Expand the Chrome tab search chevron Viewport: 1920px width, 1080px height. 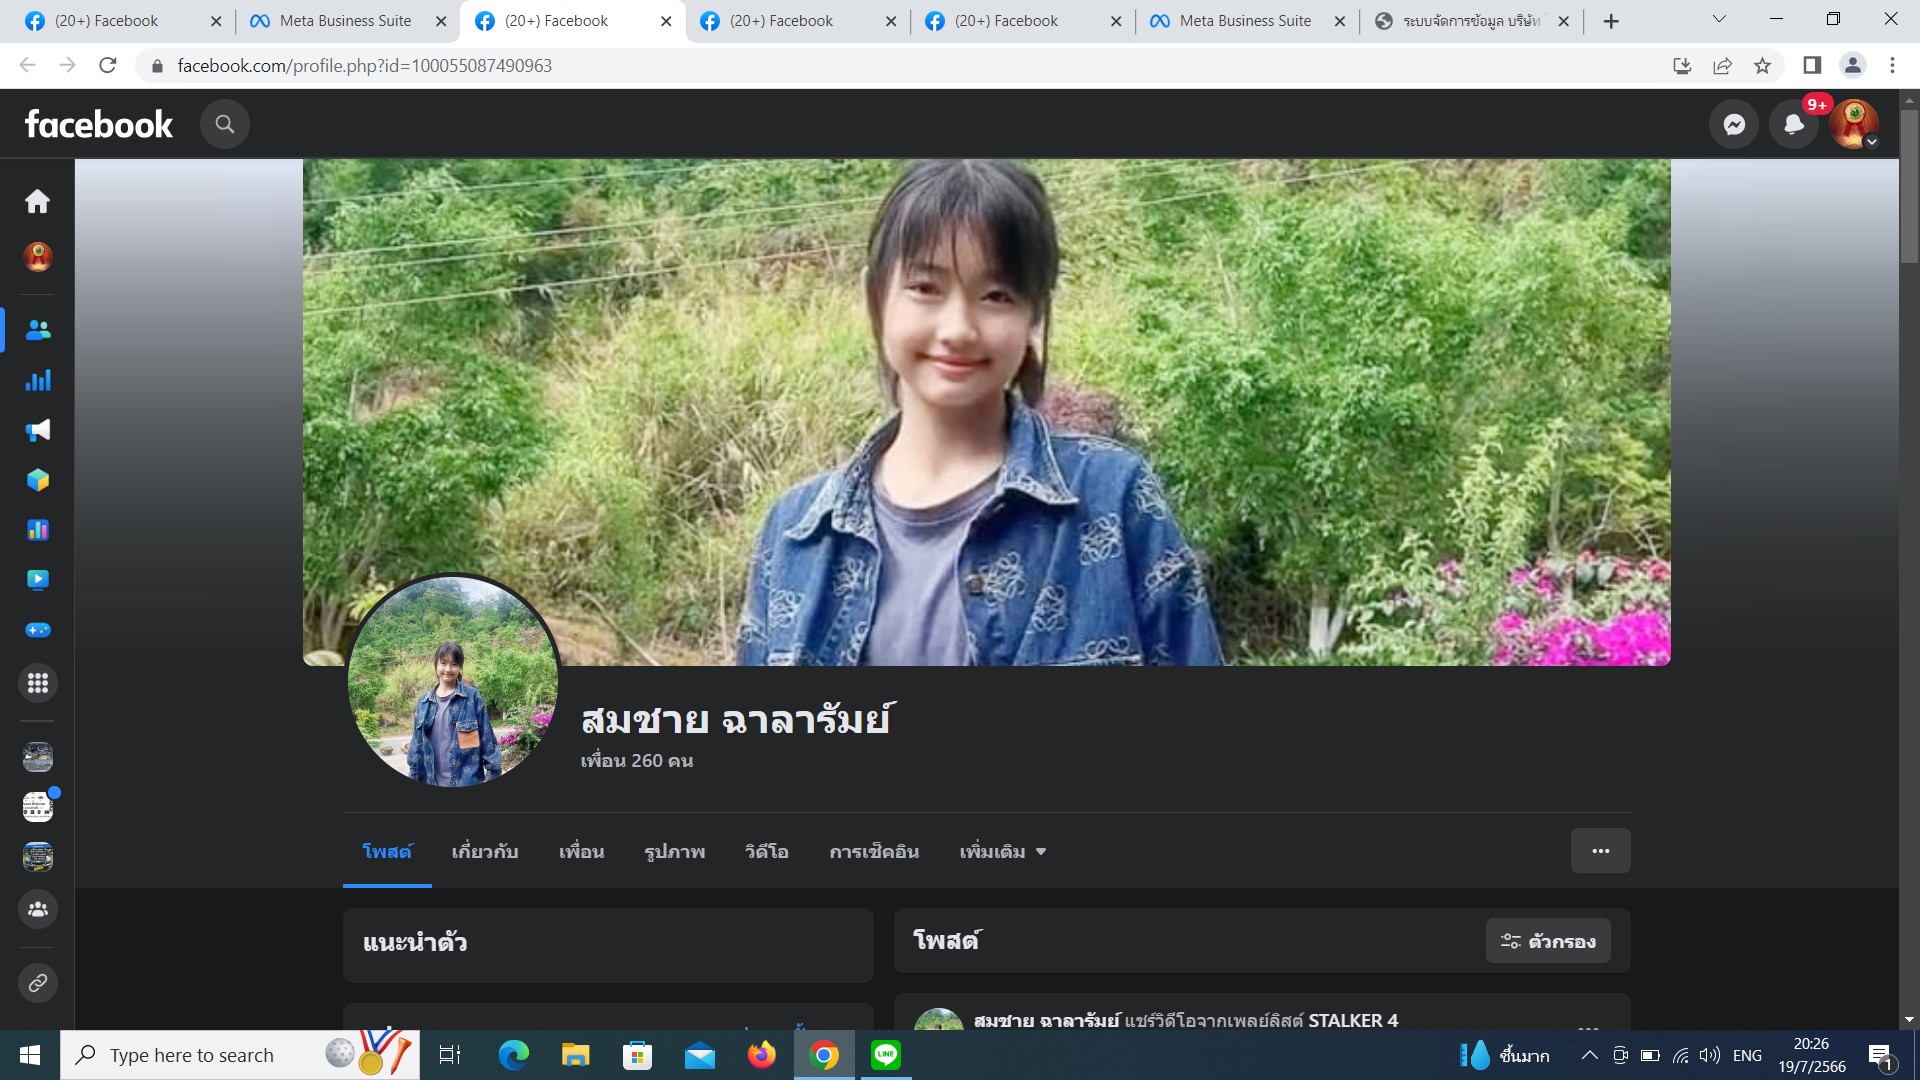(1719, 19)
